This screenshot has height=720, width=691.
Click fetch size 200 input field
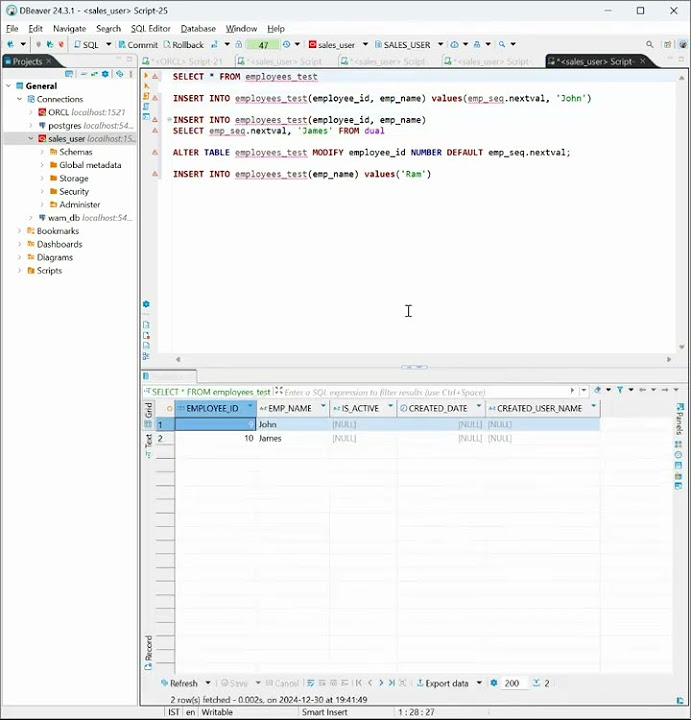(x=513, y=683)
